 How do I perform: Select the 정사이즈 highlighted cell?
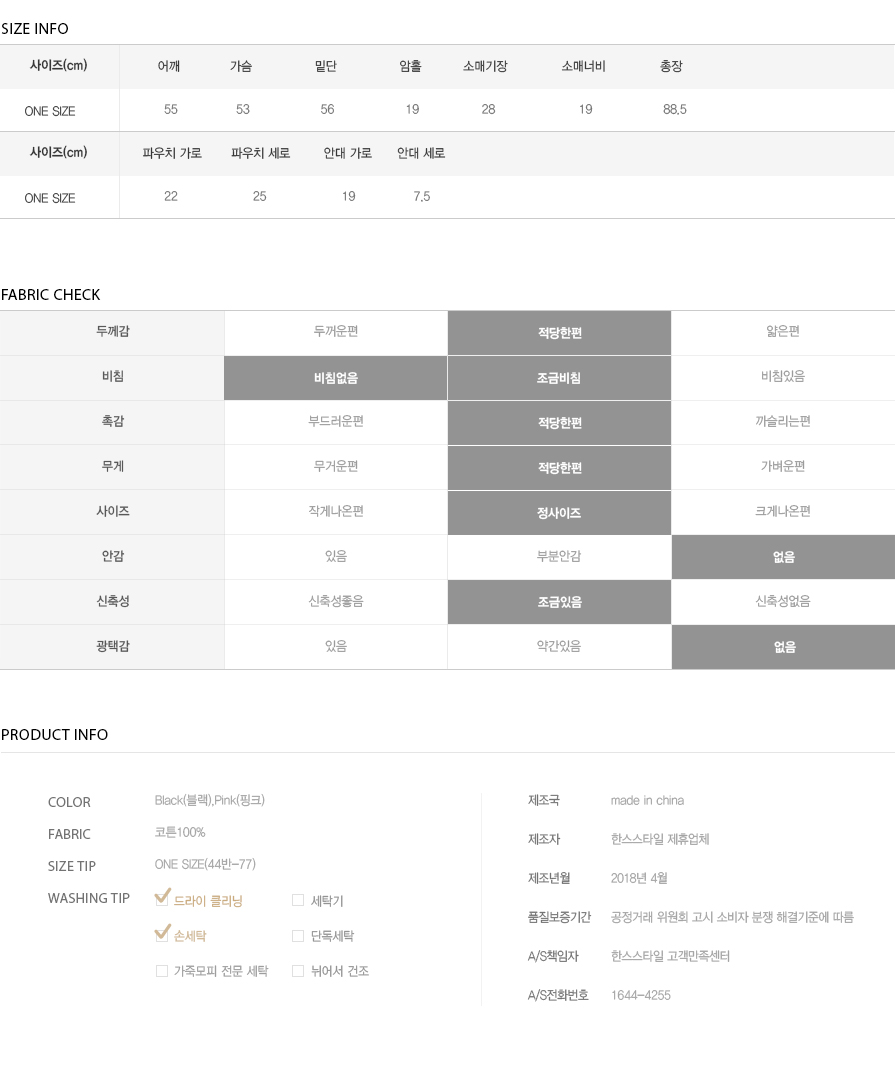[559, 513]
